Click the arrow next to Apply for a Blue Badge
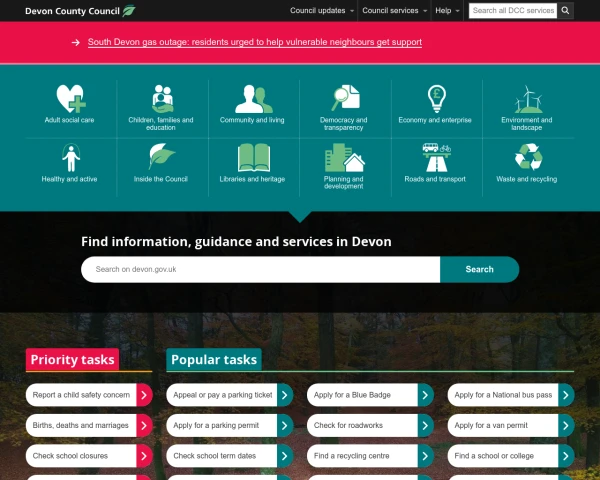 click(x=426, y=395)
